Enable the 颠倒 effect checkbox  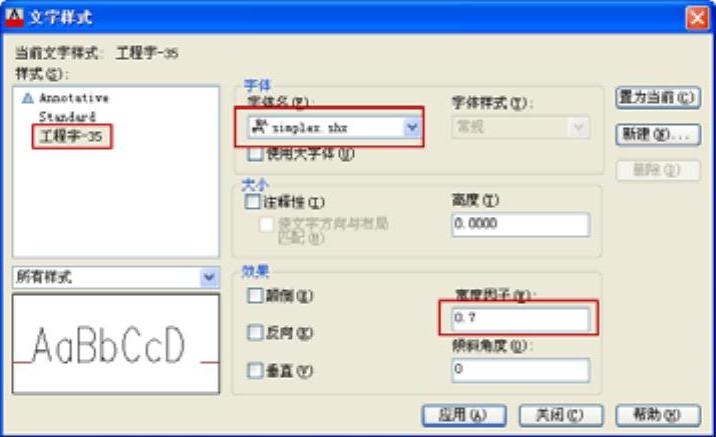[x=255, y=295]
